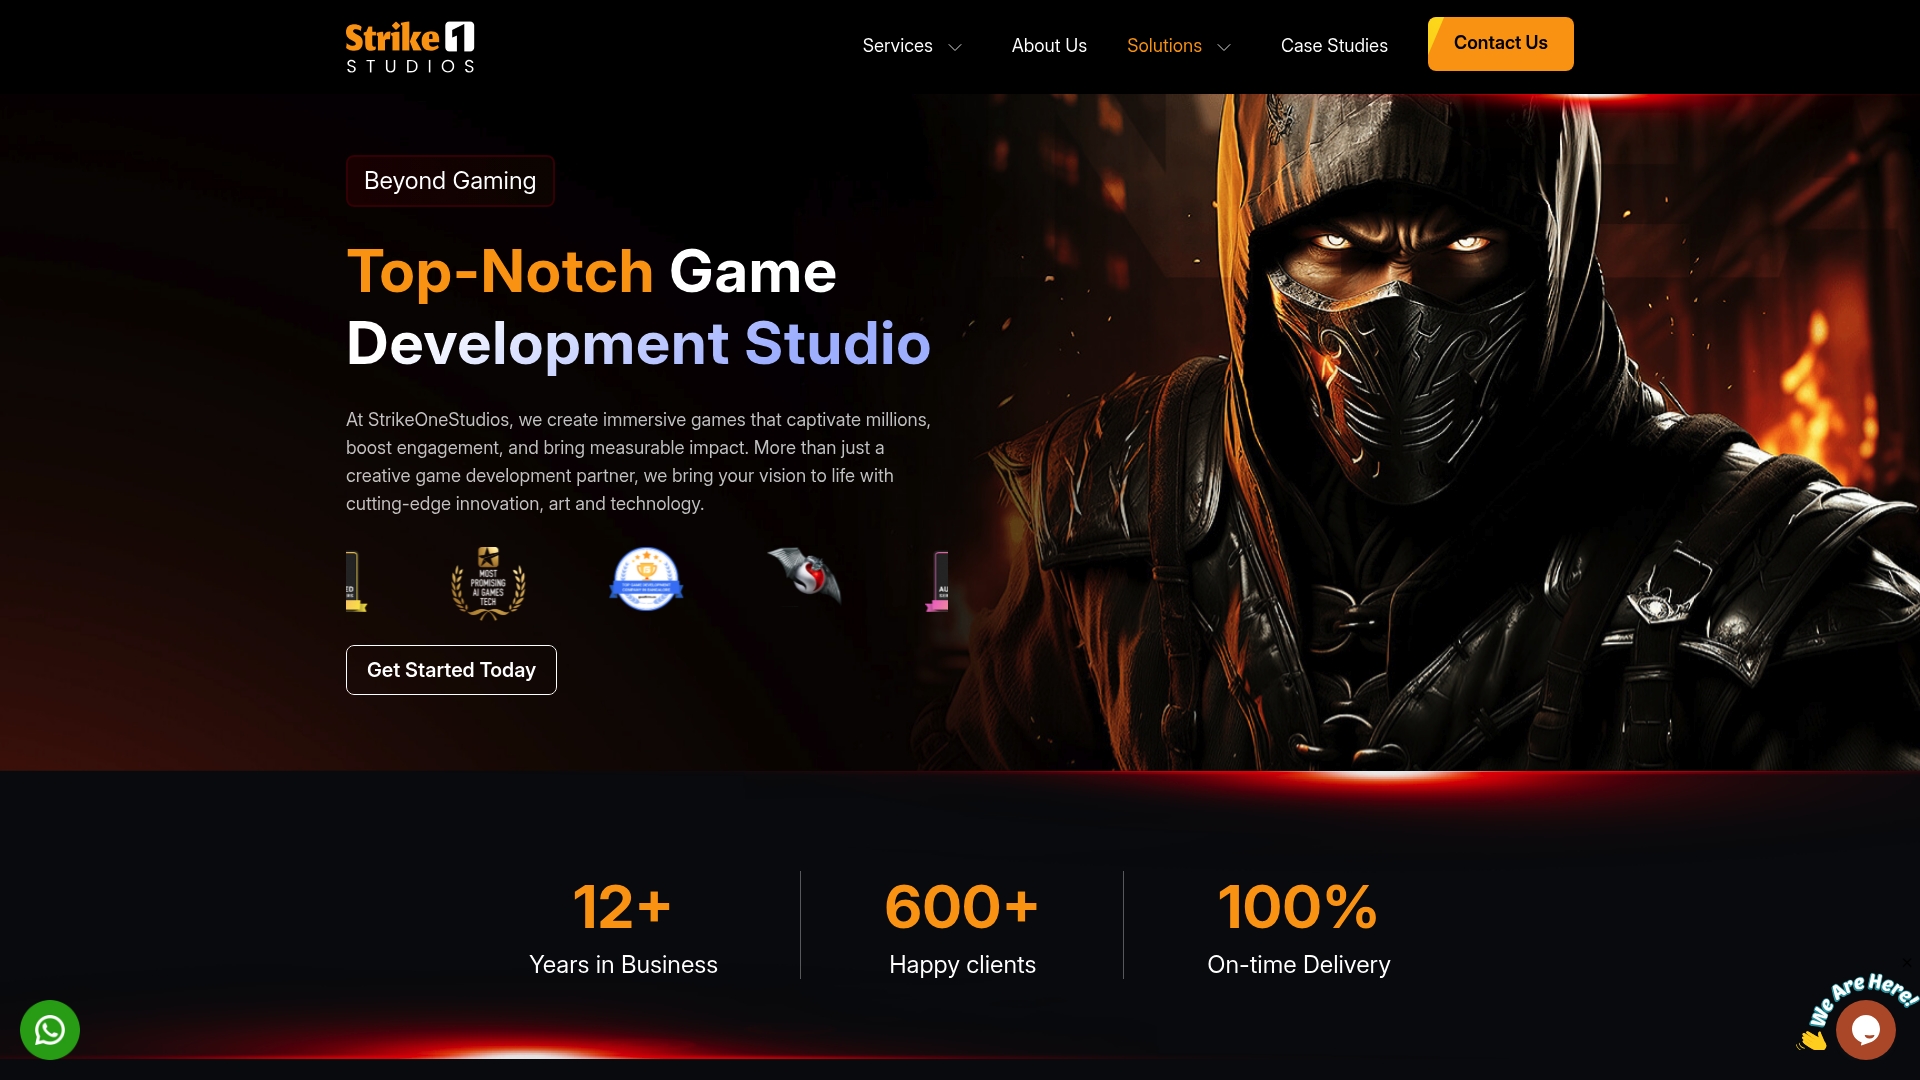1920x1080 pixels.
Task: Go to the About Us page
Action: 1049,46
